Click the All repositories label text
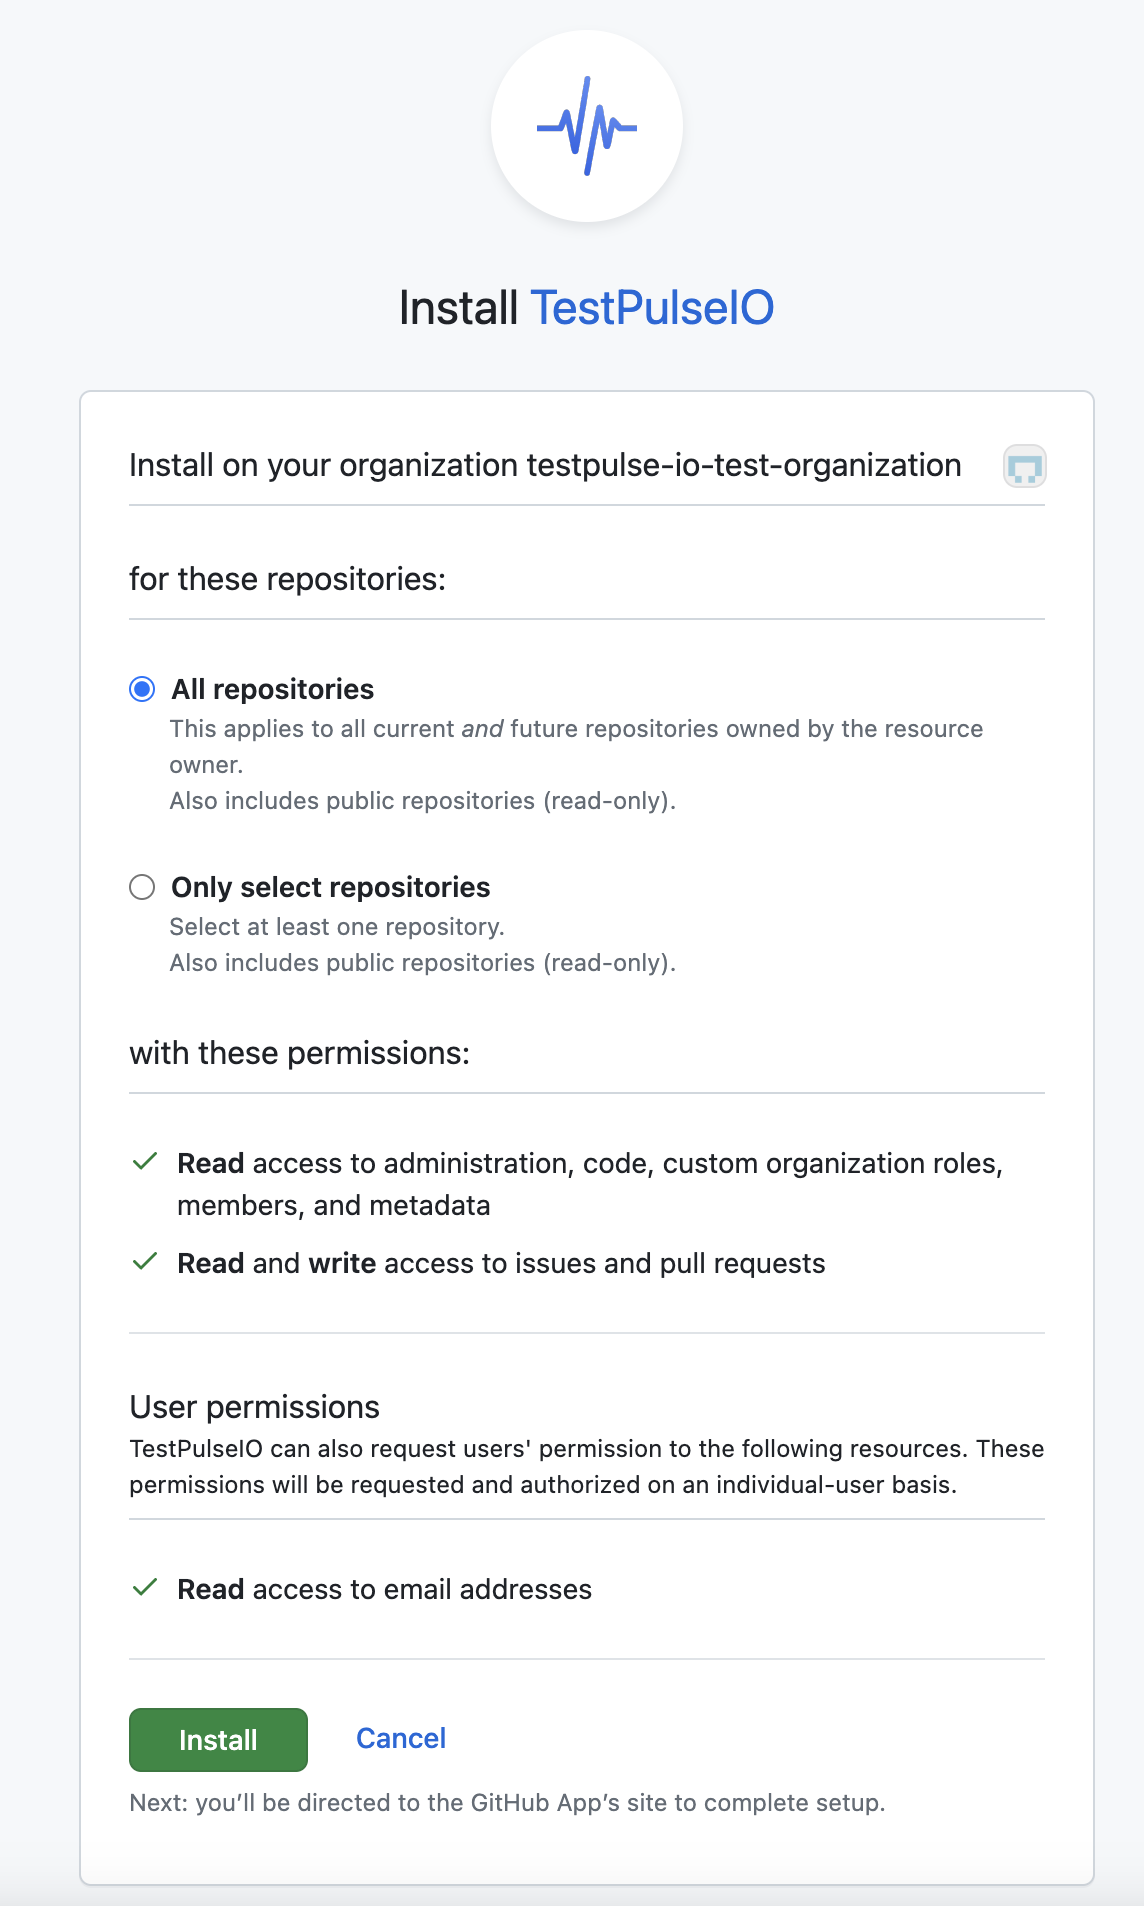Image resolution: width=1144 pixels, height=1906 pixels. [273, 689]
